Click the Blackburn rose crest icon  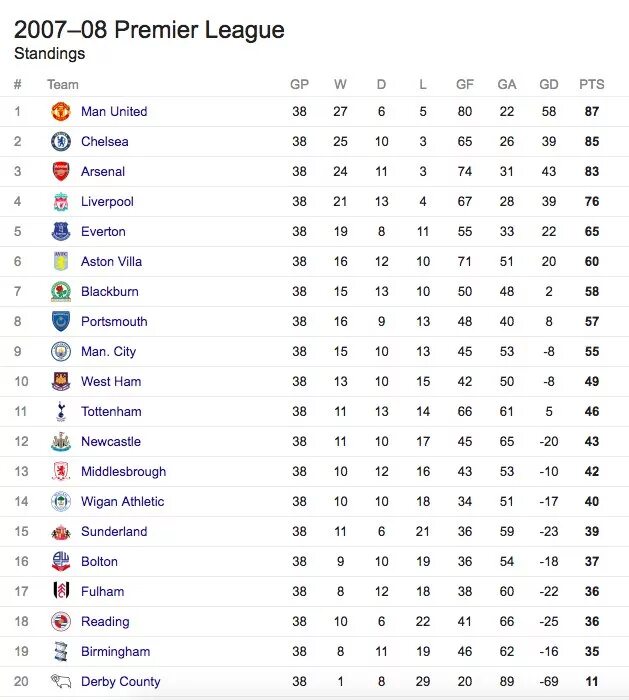pos(61,292)
